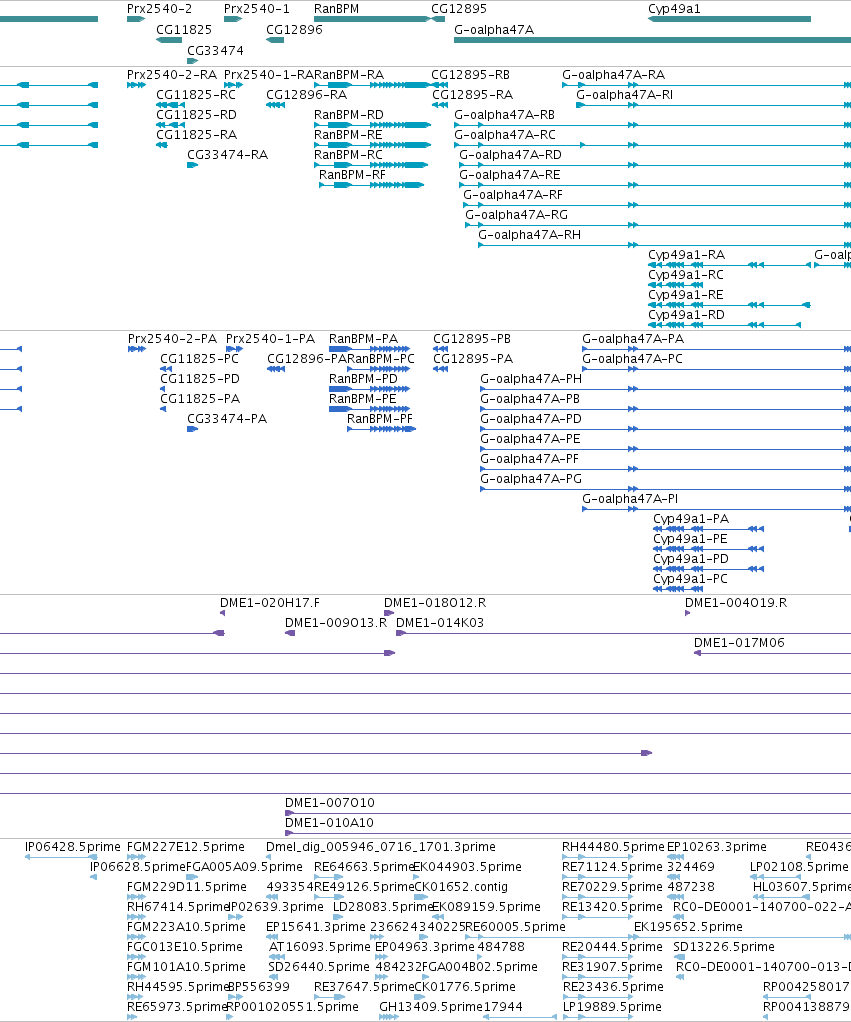Select EST Dmel_dig_005946_0716_1701.3prime
The height and width of the screenshot is (1022, 851).
click(x=381, y=847)
